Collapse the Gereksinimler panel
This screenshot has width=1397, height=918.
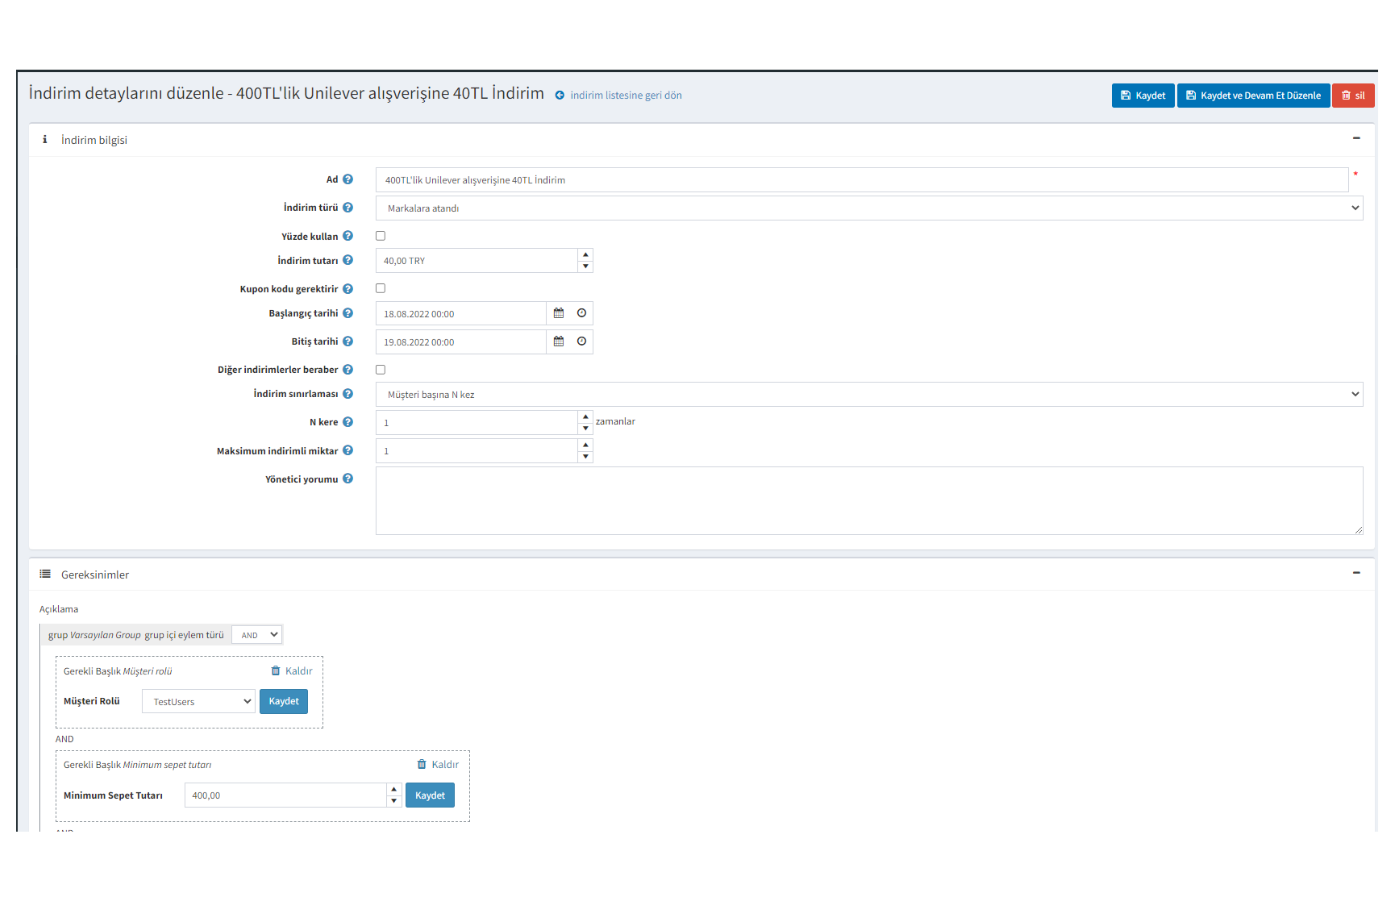1356,573
